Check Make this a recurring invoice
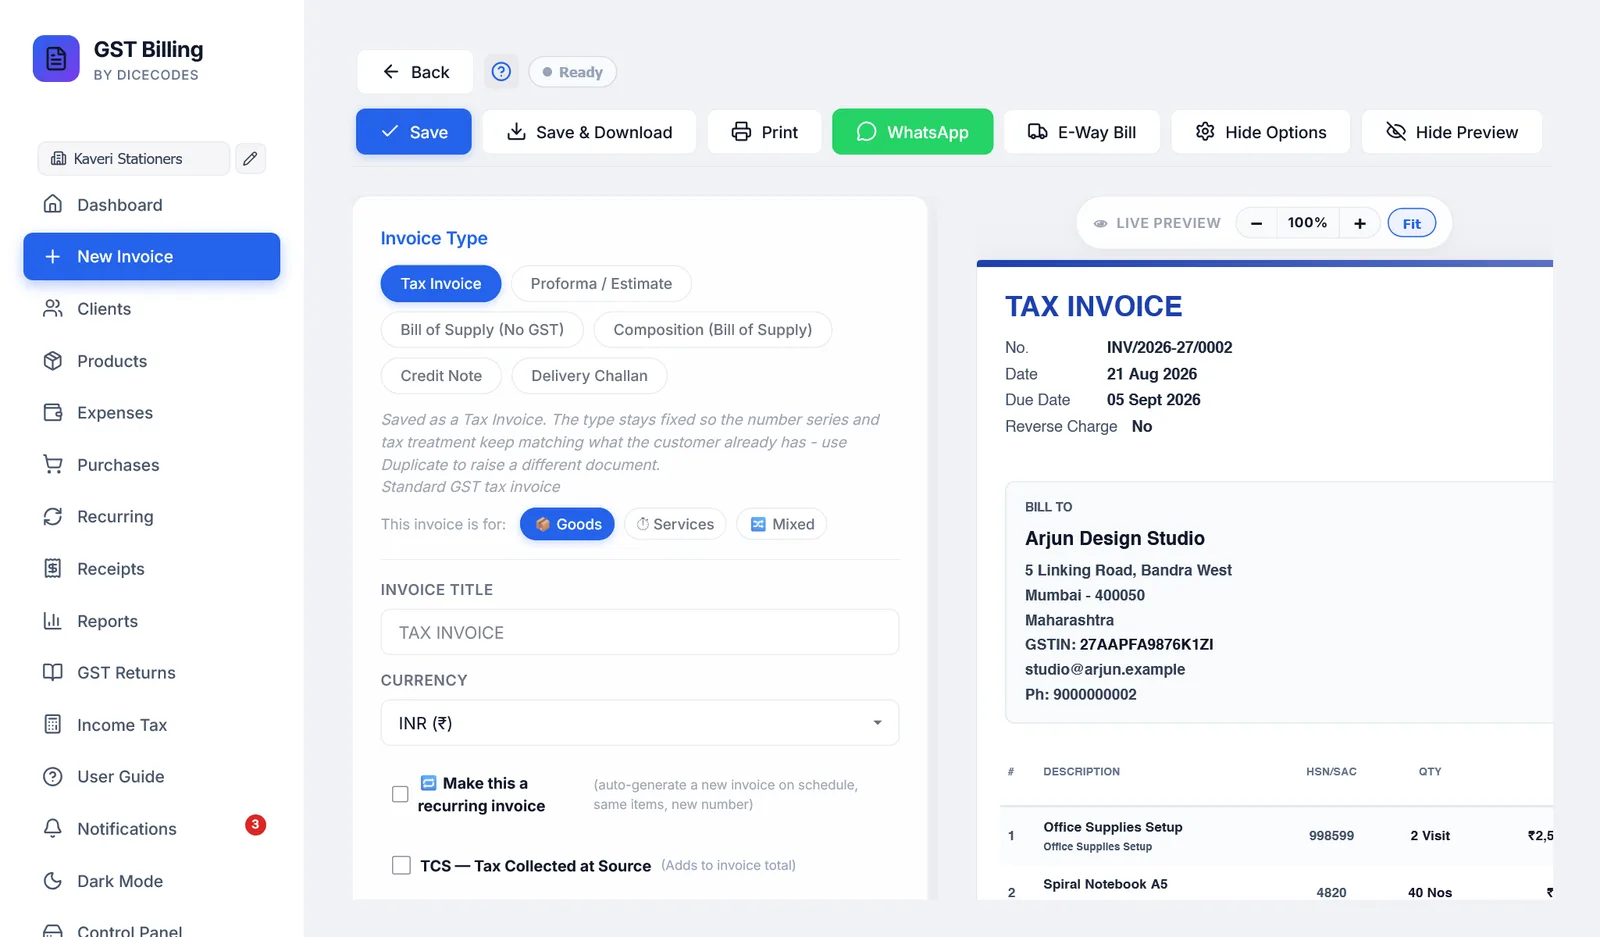Screen dimensions: 1600x937 coord(400,794)
